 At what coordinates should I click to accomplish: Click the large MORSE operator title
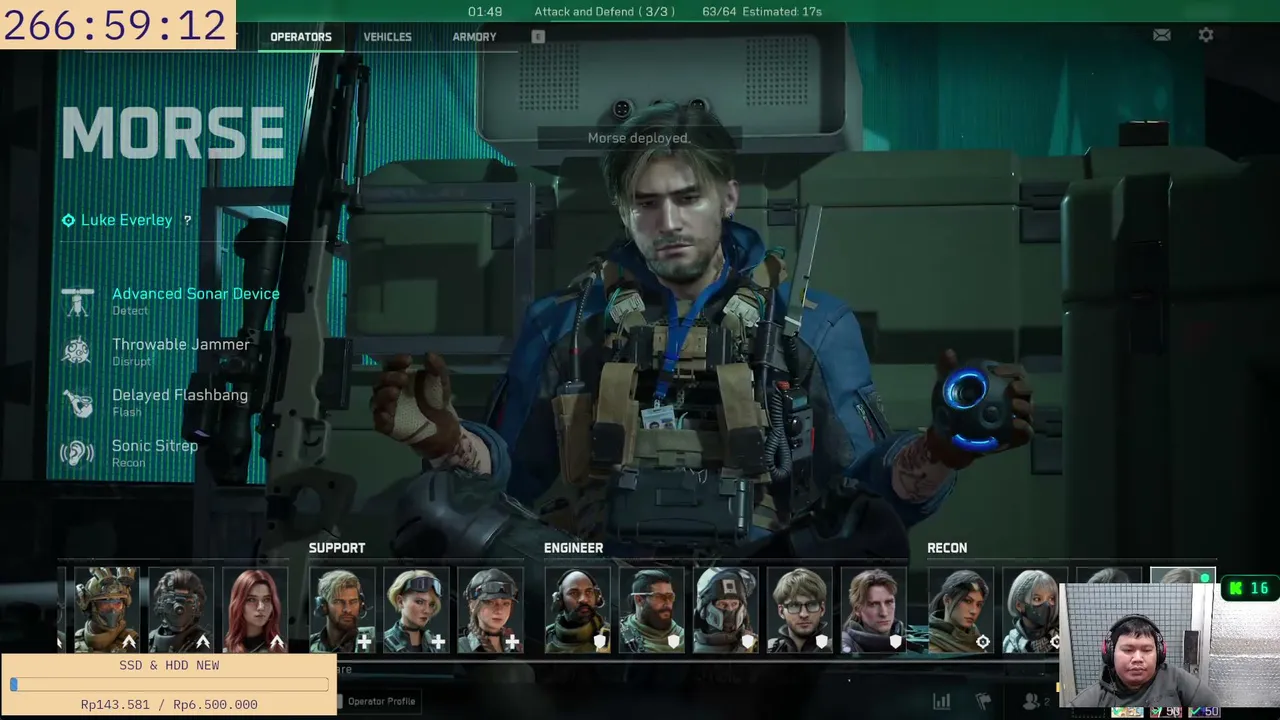click(173, 132)
